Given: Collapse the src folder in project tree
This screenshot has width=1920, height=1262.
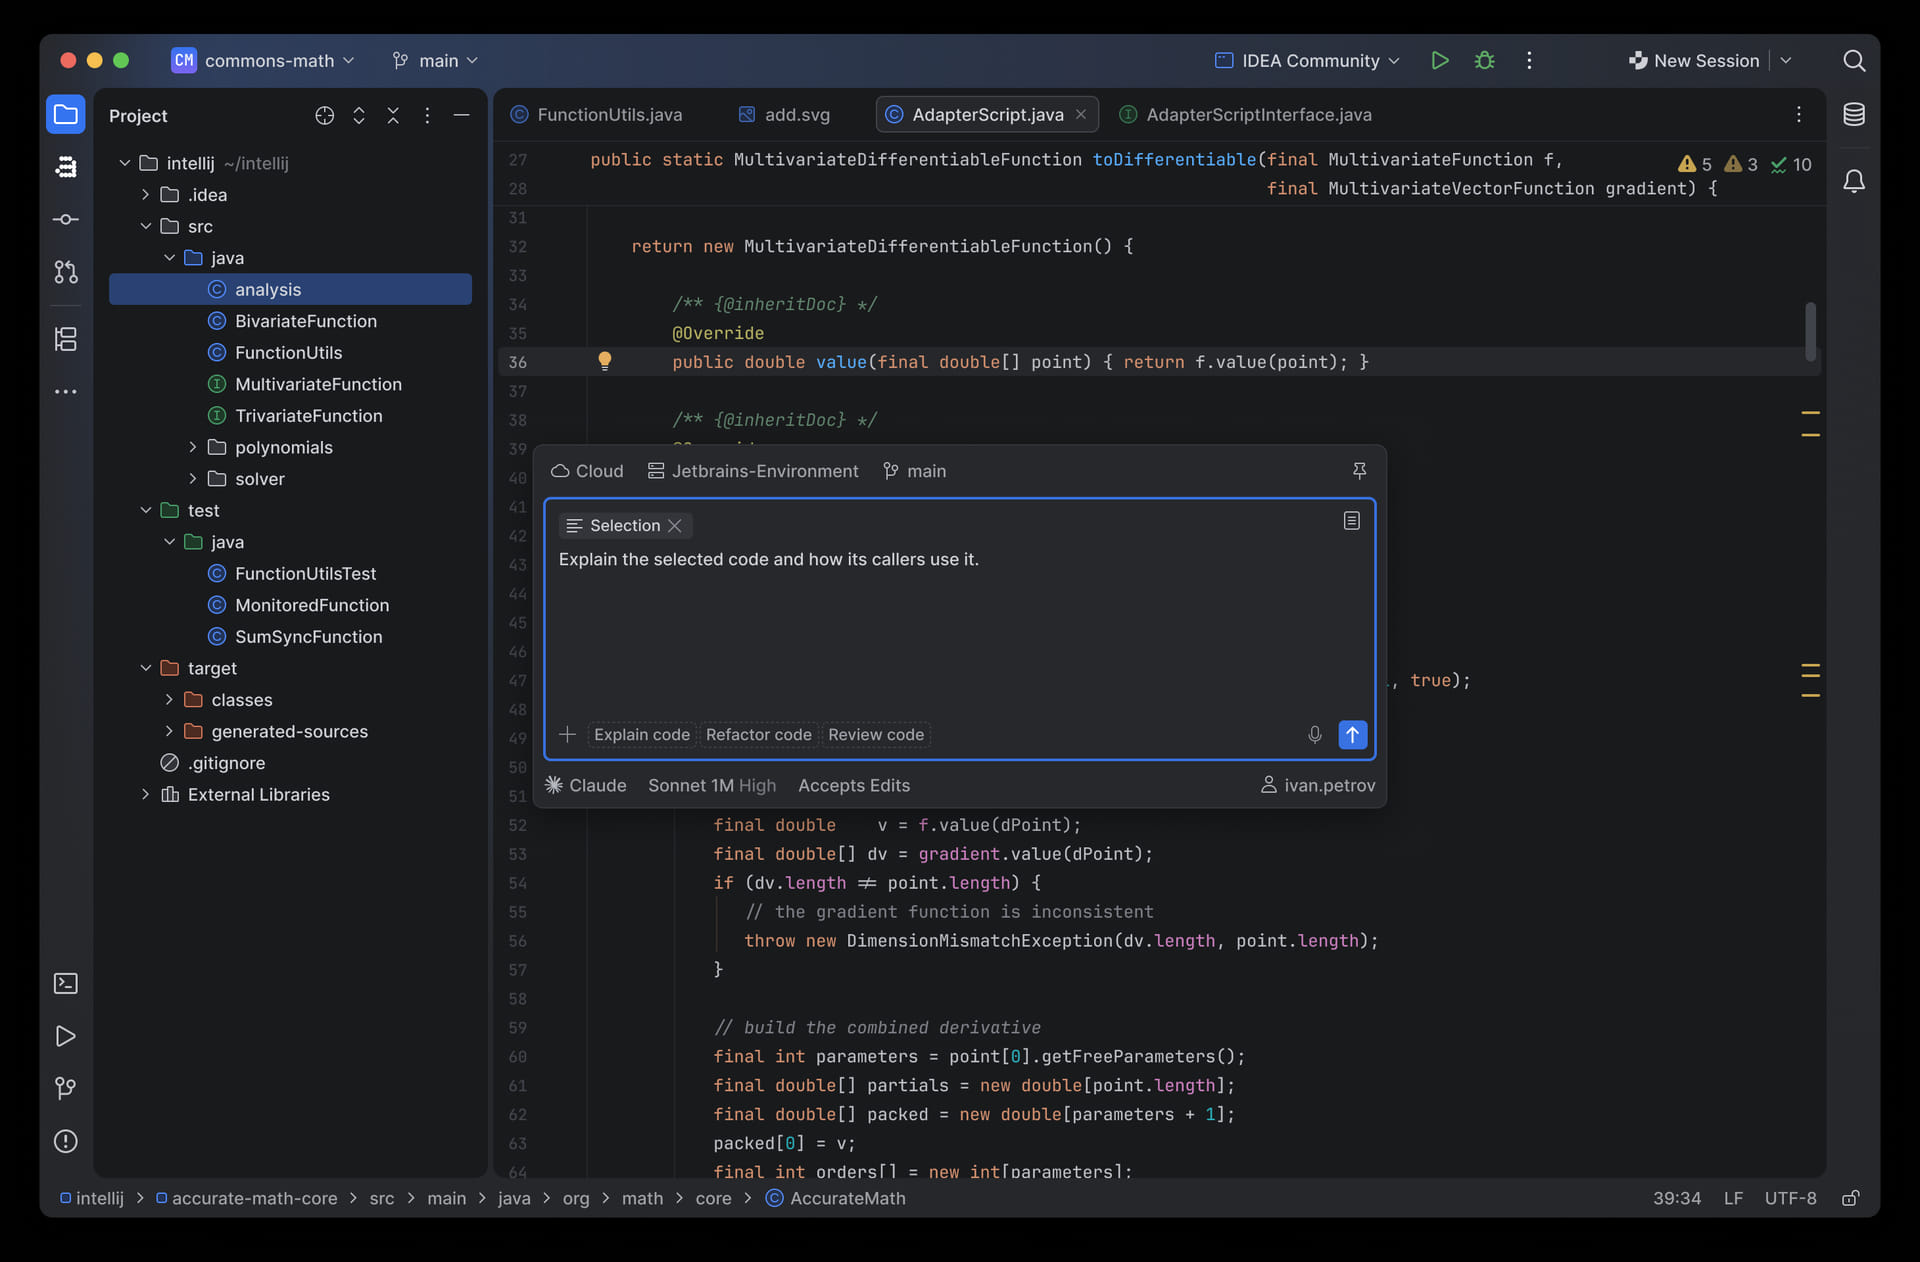Looking at the screenshot, I should (x=146, y=227).
